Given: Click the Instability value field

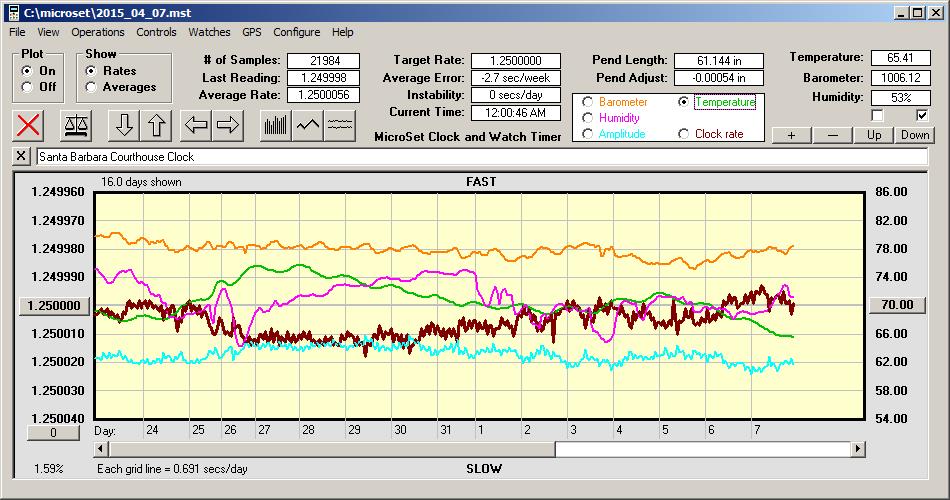Looking at the screenshot, I should (516, 95).
